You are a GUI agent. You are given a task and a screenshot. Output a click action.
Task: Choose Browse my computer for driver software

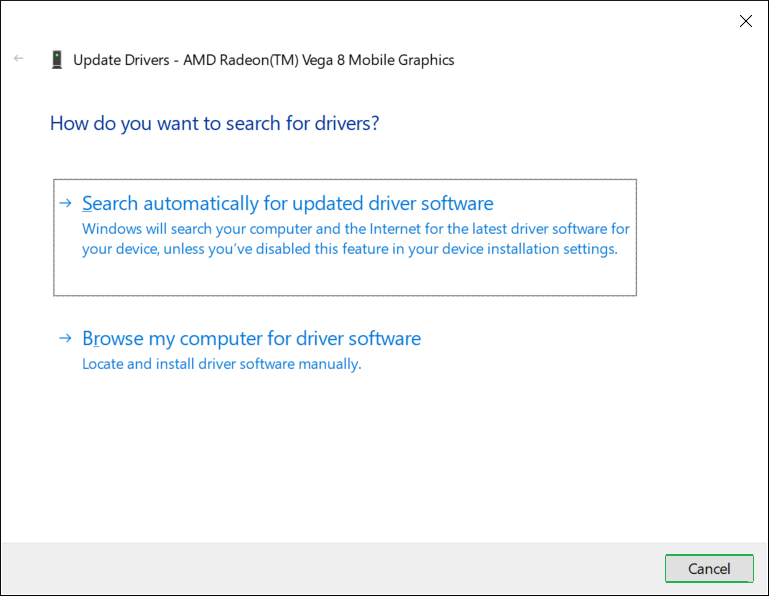pos(251,338)
